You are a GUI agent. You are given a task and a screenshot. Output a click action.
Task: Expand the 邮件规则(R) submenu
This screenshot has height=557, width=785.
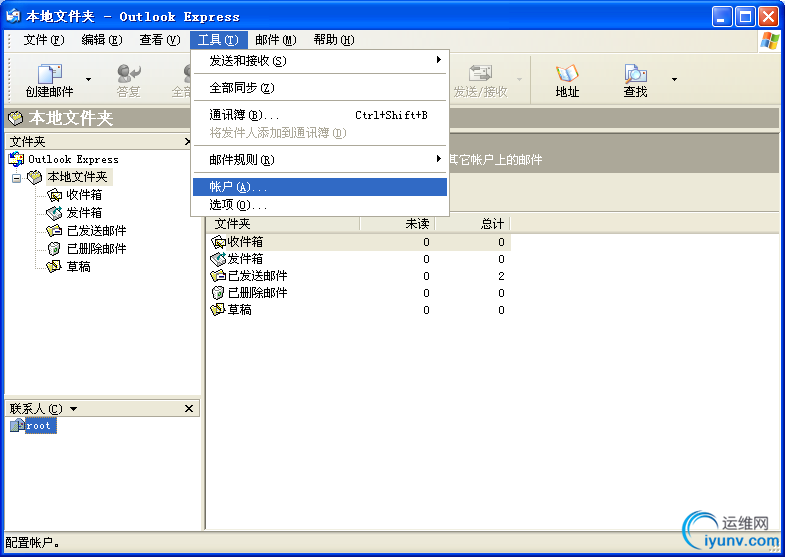tap(320, 160)
